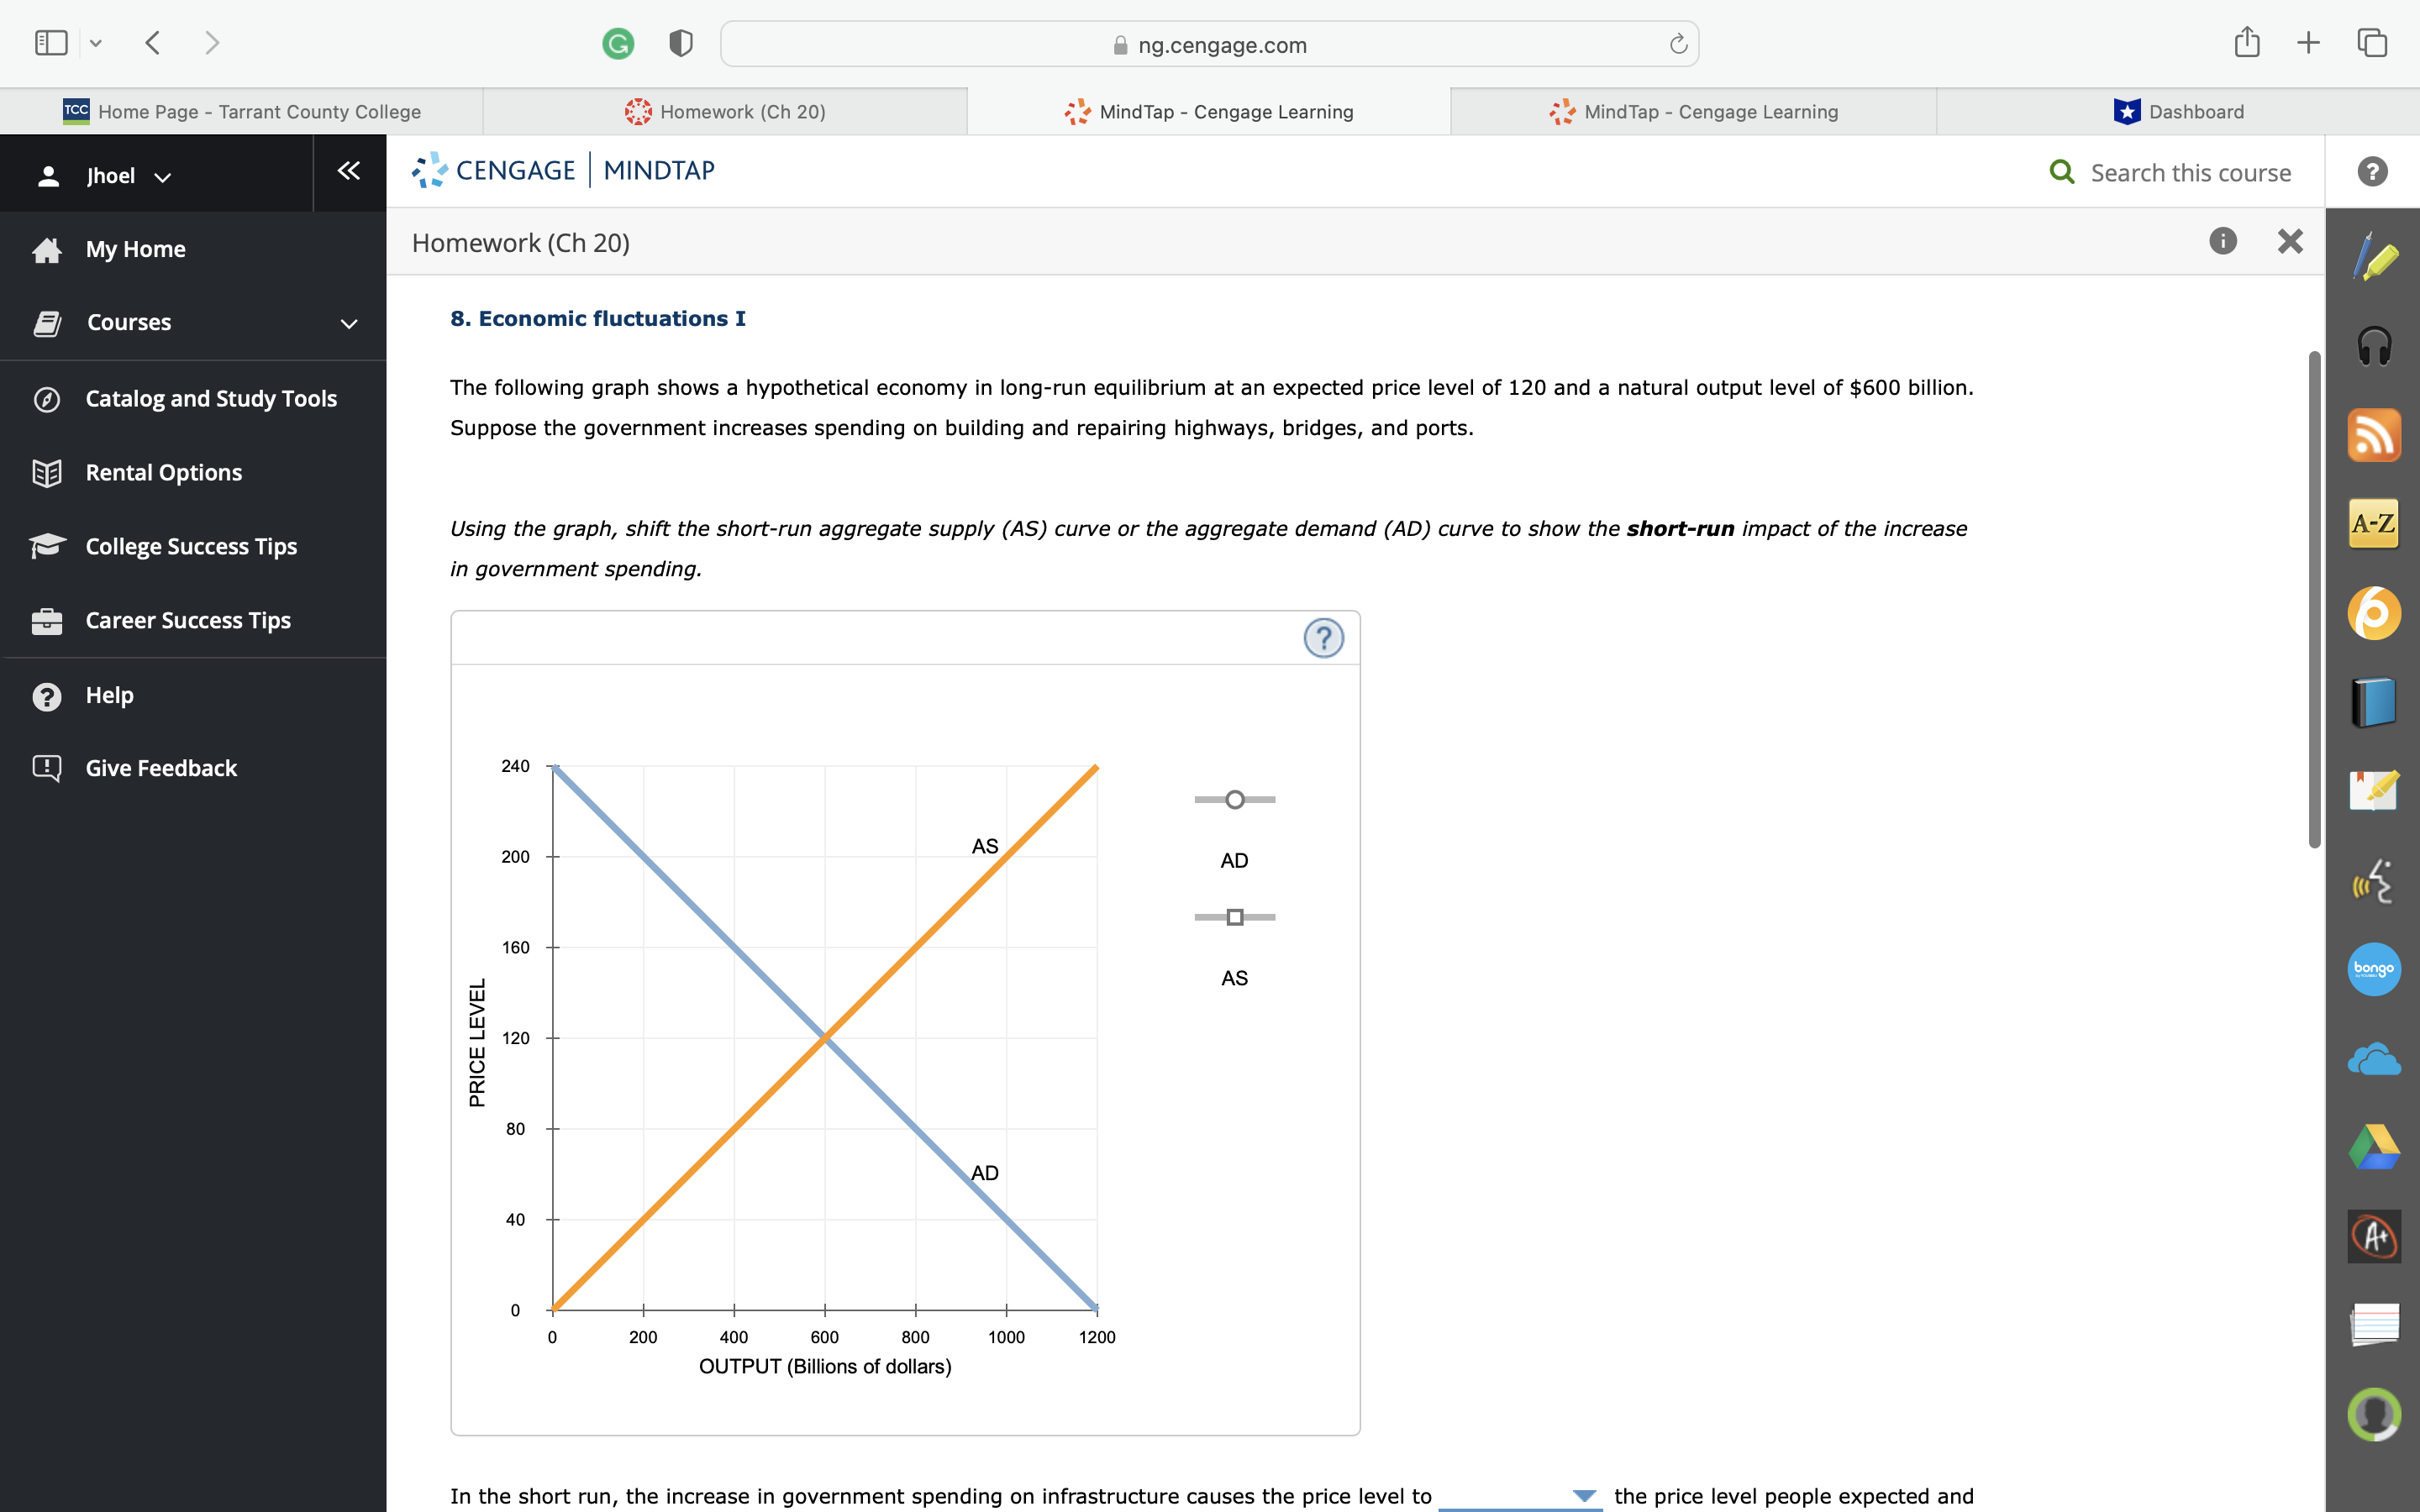Image resolution: width=2420 pixels, height=1512 pixels.
Task: Open the blue eBook reader icon
Action: (x=2374, y=700)
